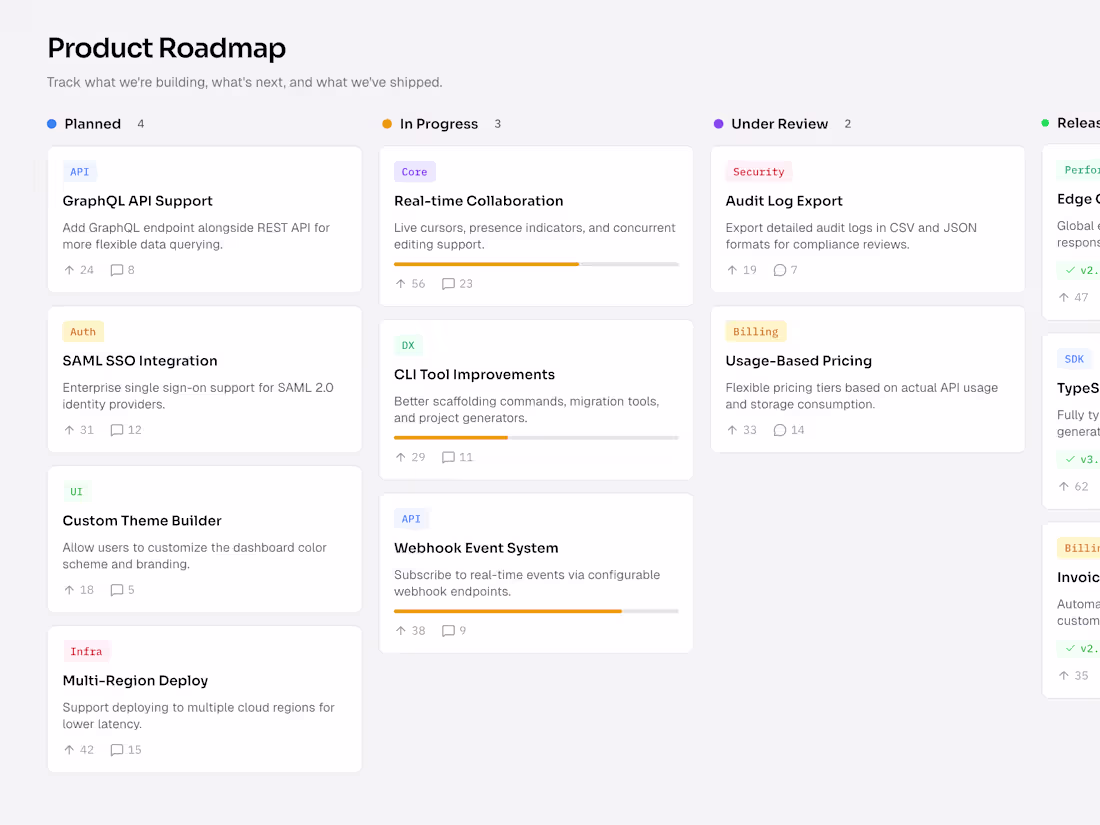Select the Under Review column header
The width and height of the screenshot is (1100, 825).
coord(780,123)
